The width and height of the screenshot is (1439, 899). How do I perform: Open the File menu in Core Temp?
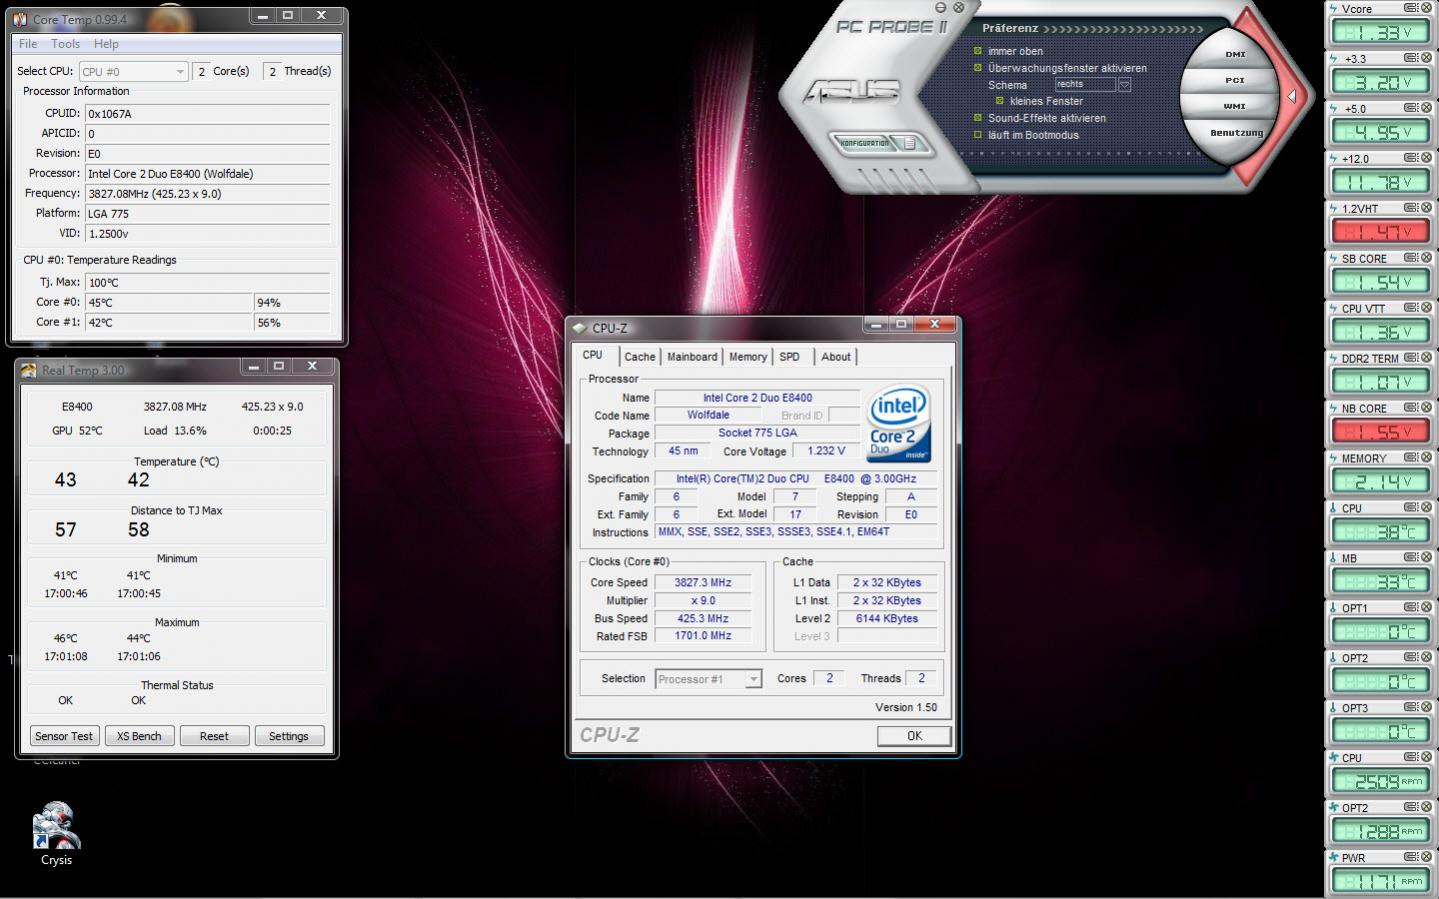pos(28,44)
